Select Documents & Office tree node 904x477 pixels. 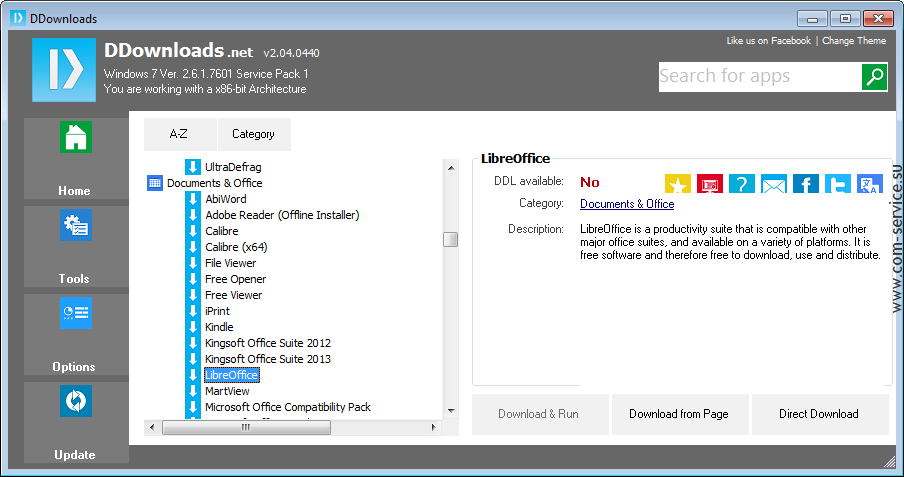pos(214,183)
